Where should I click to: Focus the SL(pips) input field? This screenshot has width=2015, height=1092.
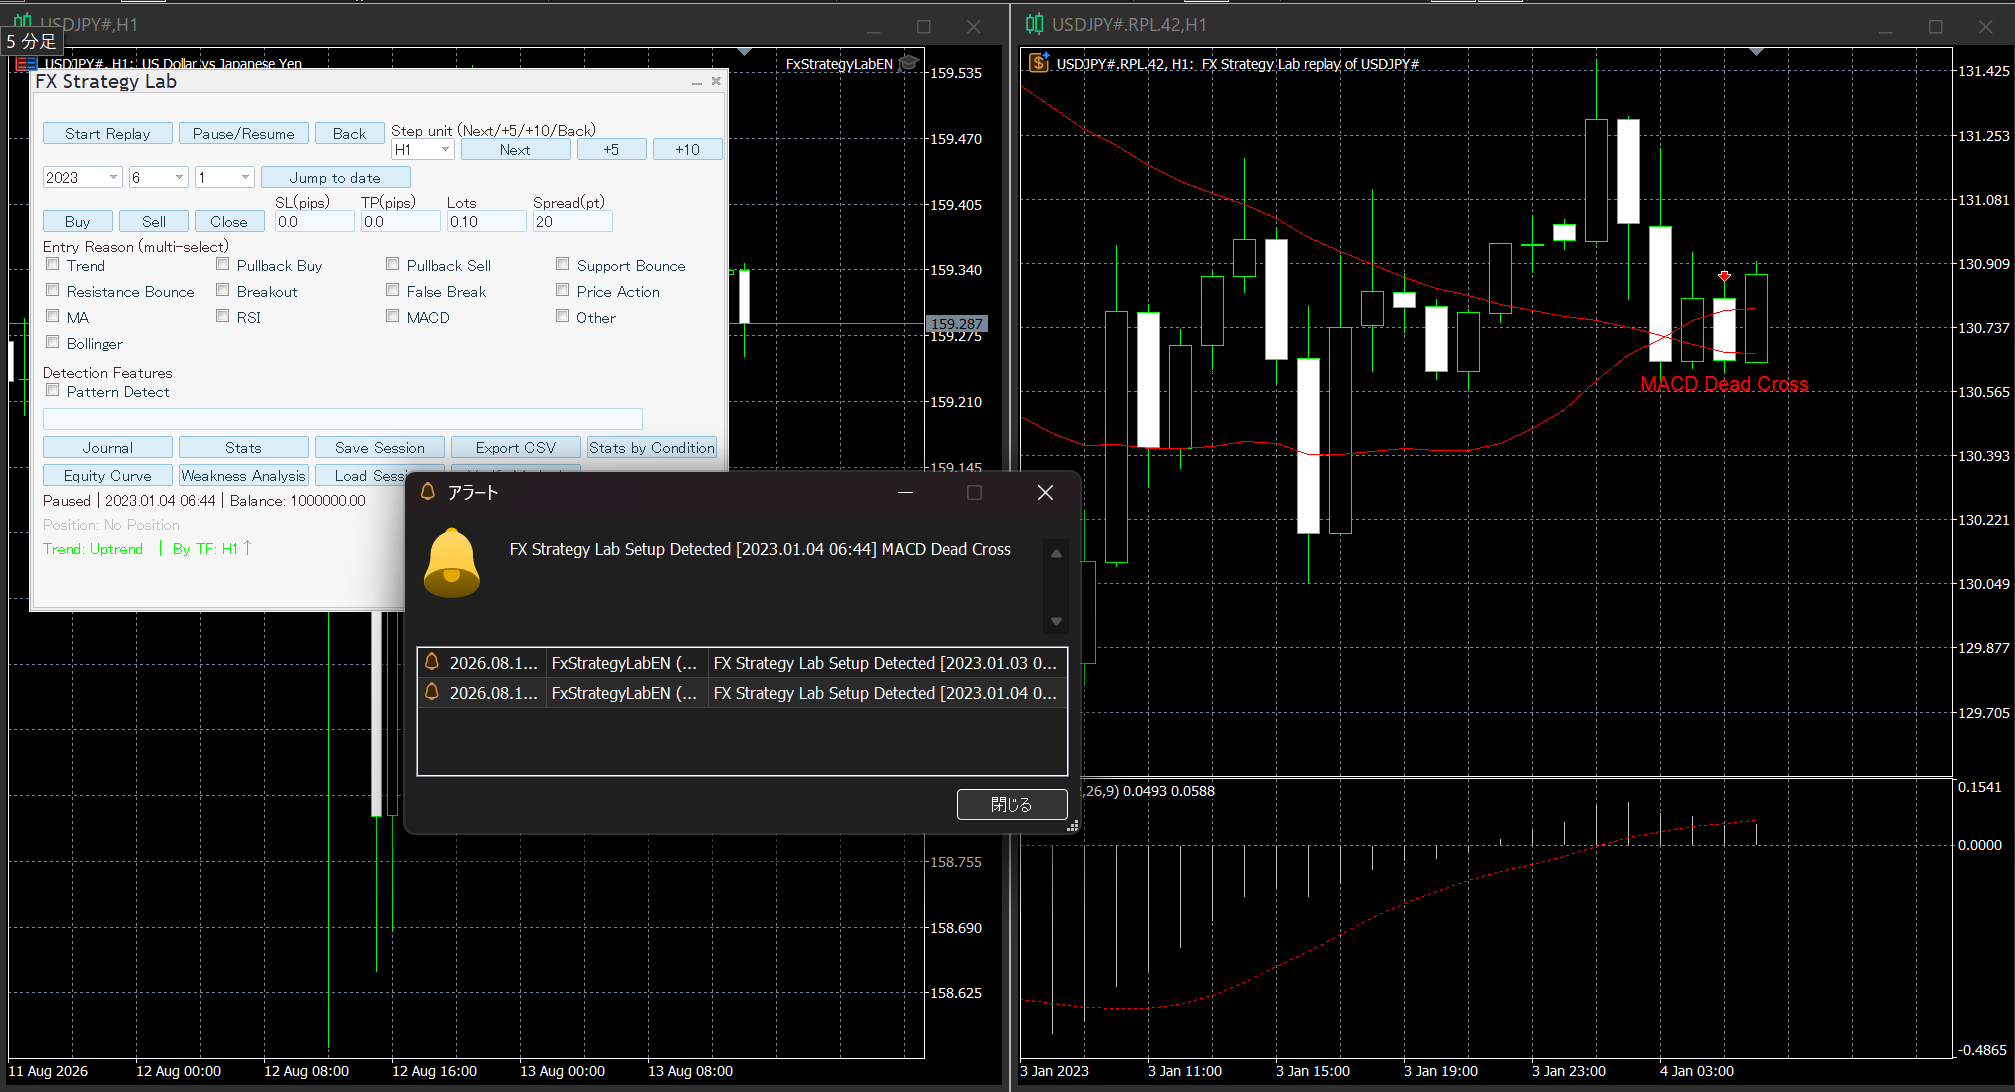click(x=315, y=222)
